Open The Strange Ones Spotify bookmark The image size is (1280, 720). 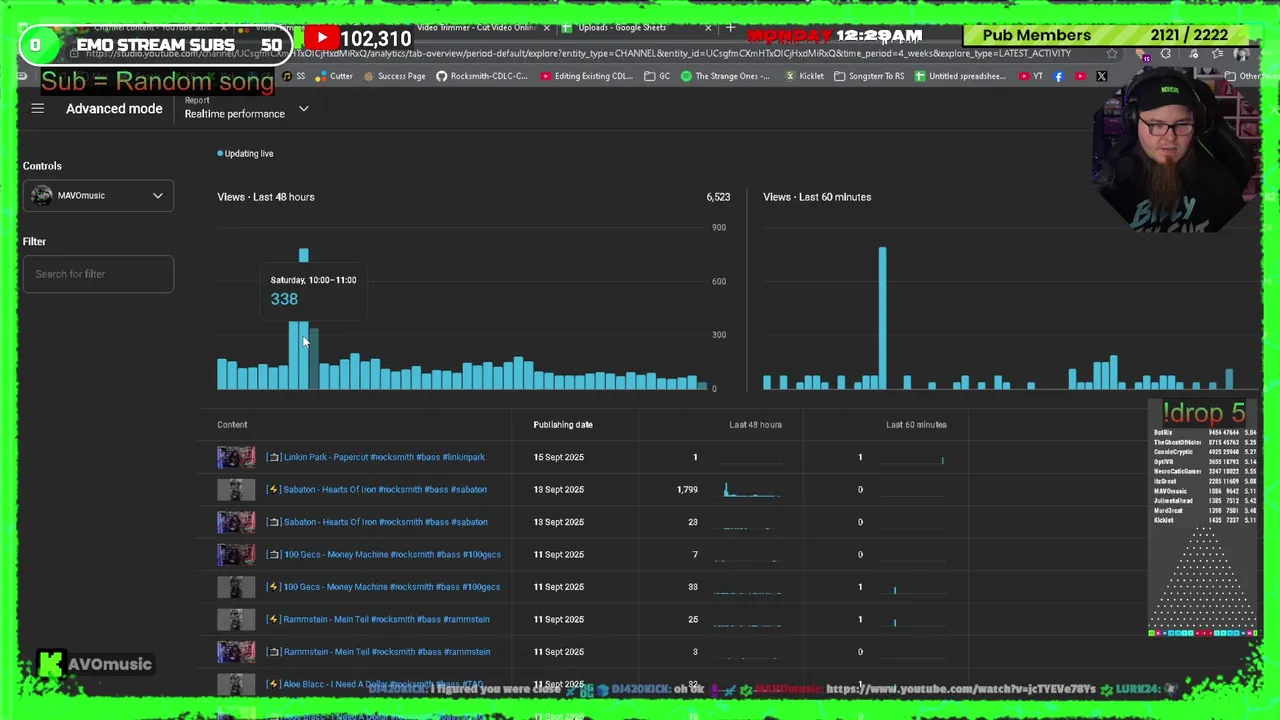tap(726, 76)
